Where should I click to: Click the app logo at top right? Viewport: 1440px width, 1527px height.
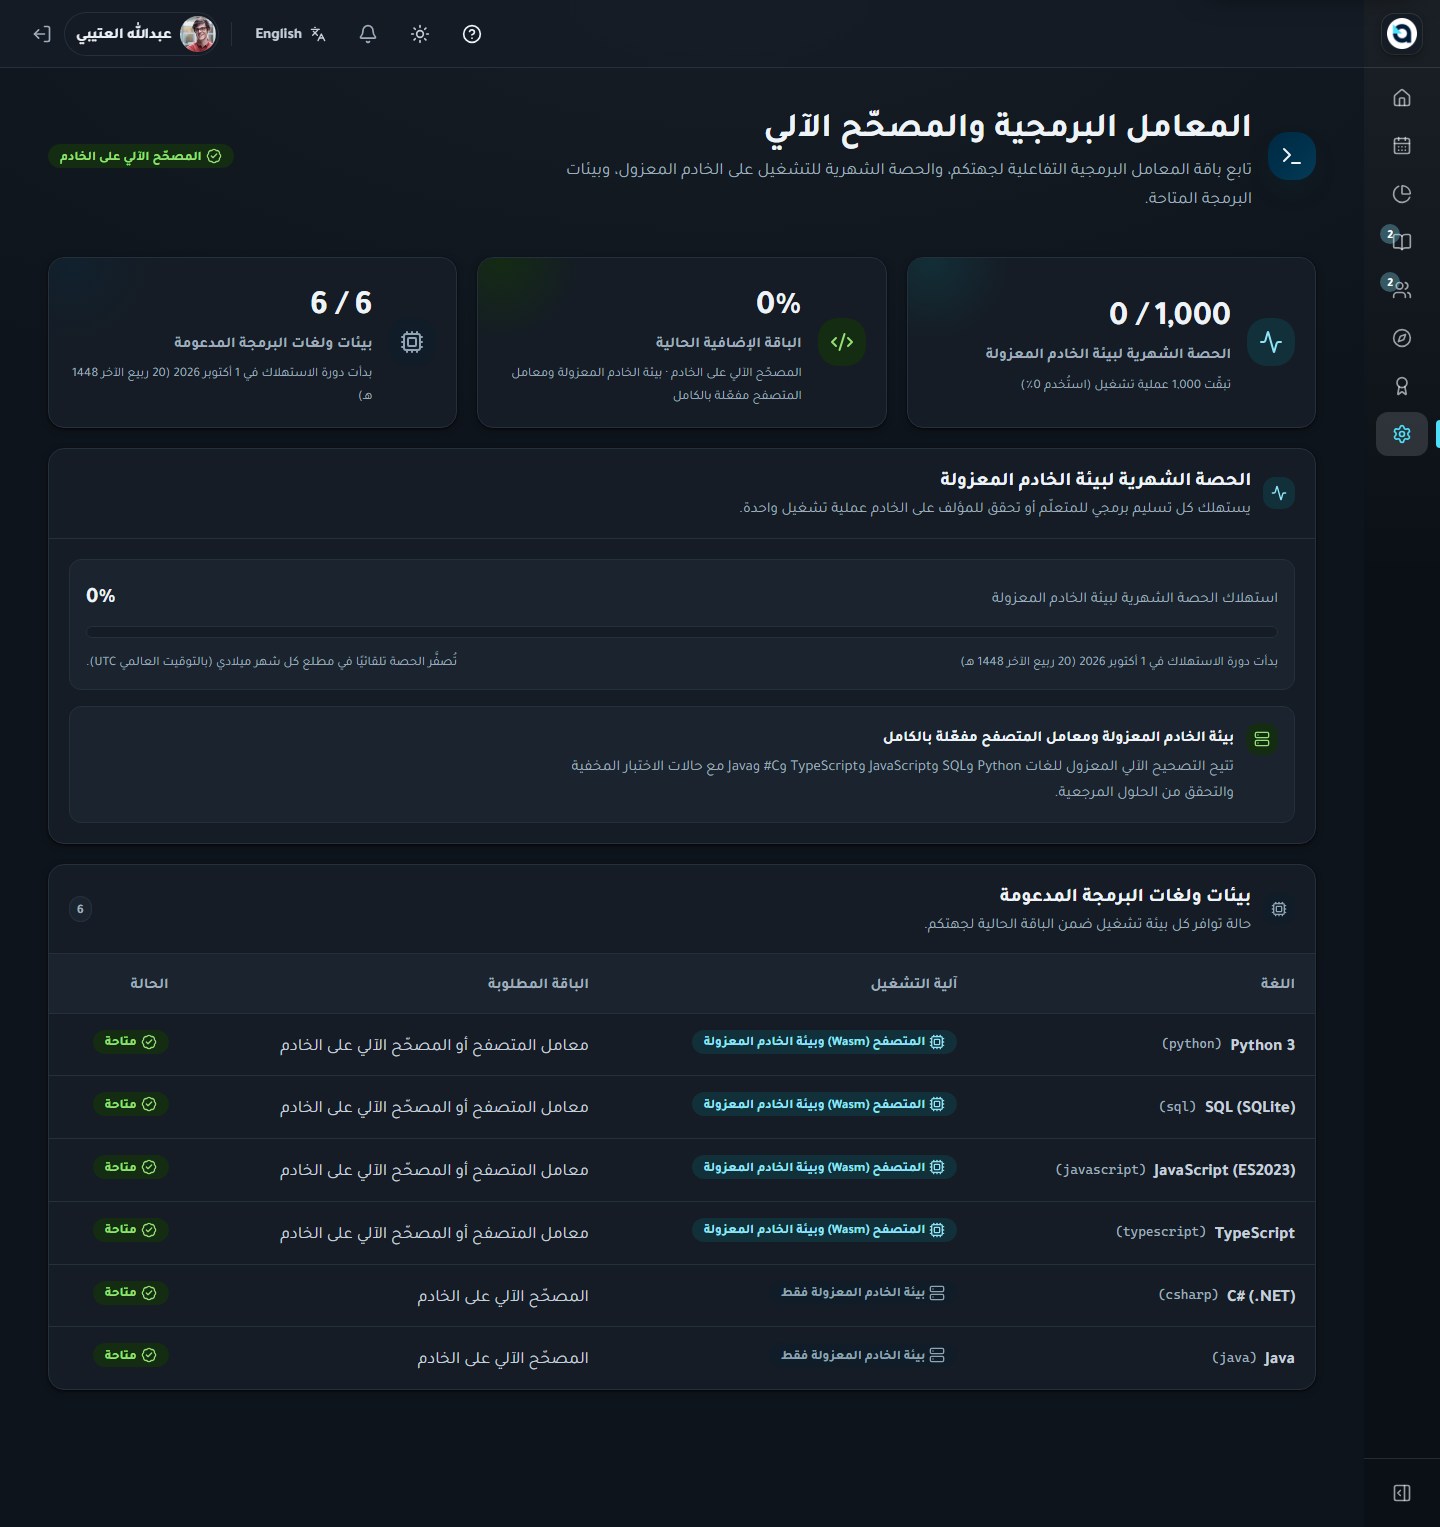(x=1401, y=33)
